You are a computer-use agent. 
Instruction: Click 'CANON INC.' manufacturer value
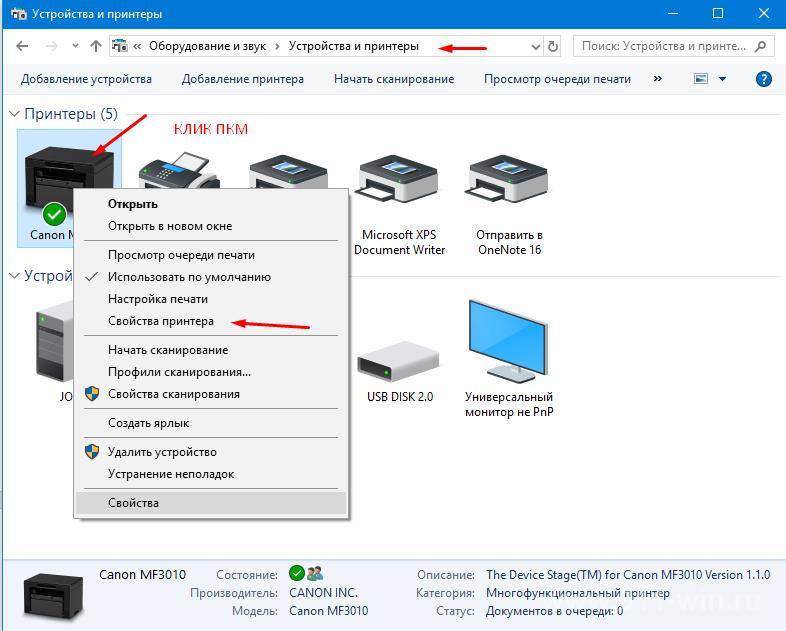(323, 593)
